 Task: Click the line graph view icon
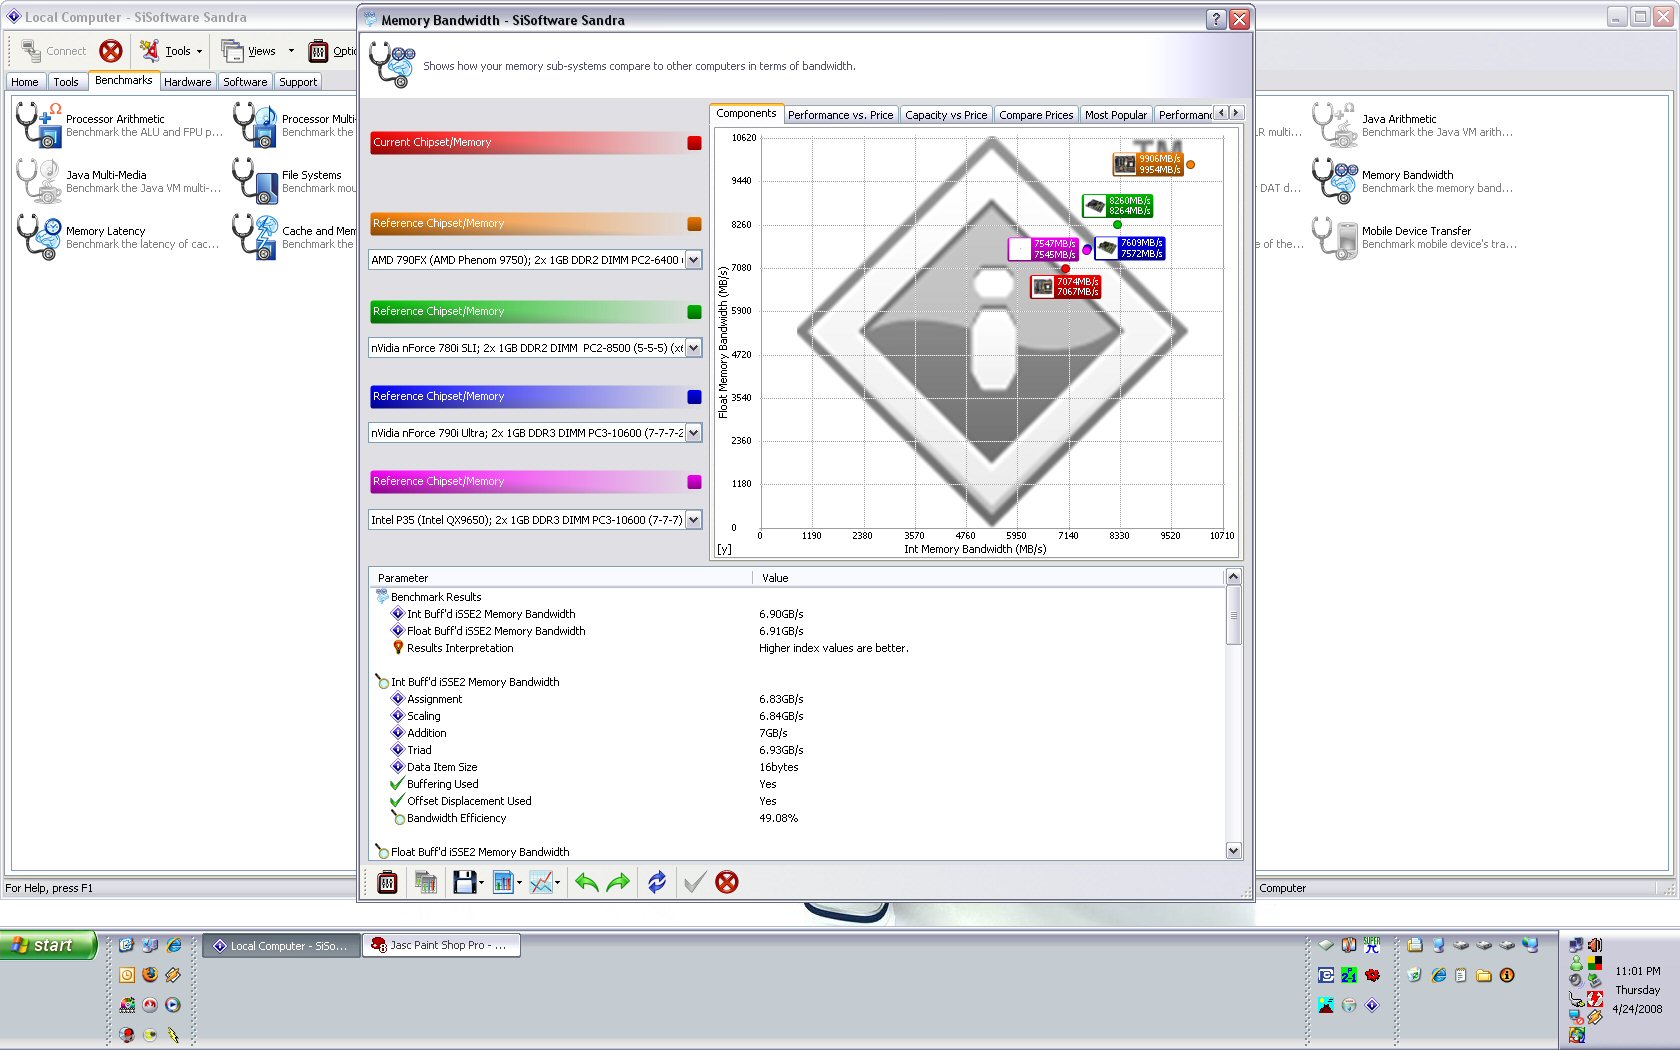(x=541, y=882)
